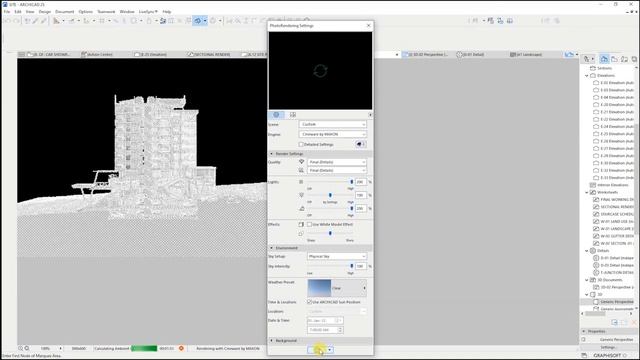The width and height of the screenshot is (640, 360).
Task: Close the PhotoRendering Settings dialog
Action: (x=369, y=25)
